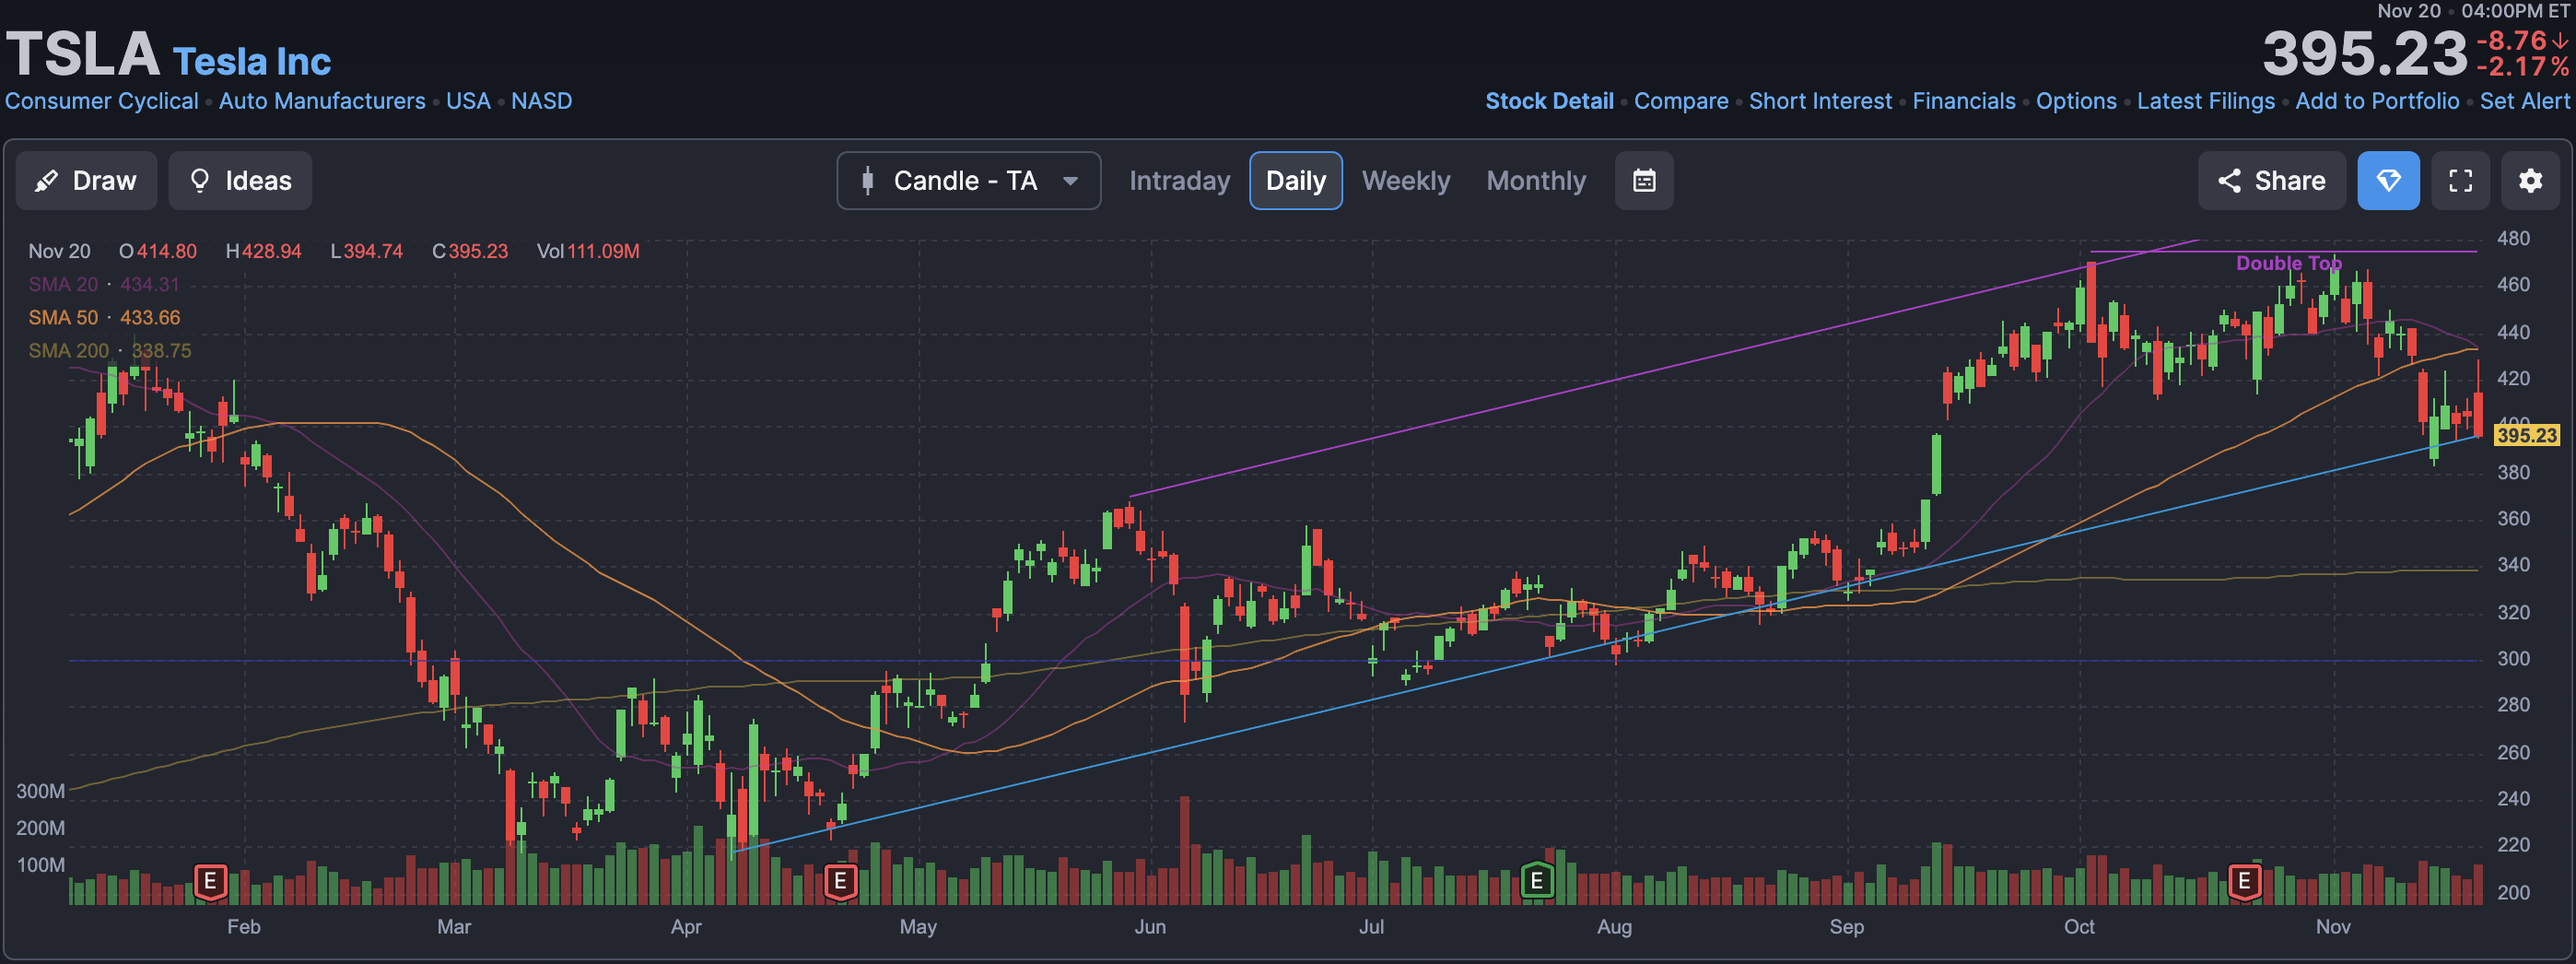Click the dropdown arrow on chart type selector
2576x964 pixels.
pyautogui.click(x=1070, y=181)
